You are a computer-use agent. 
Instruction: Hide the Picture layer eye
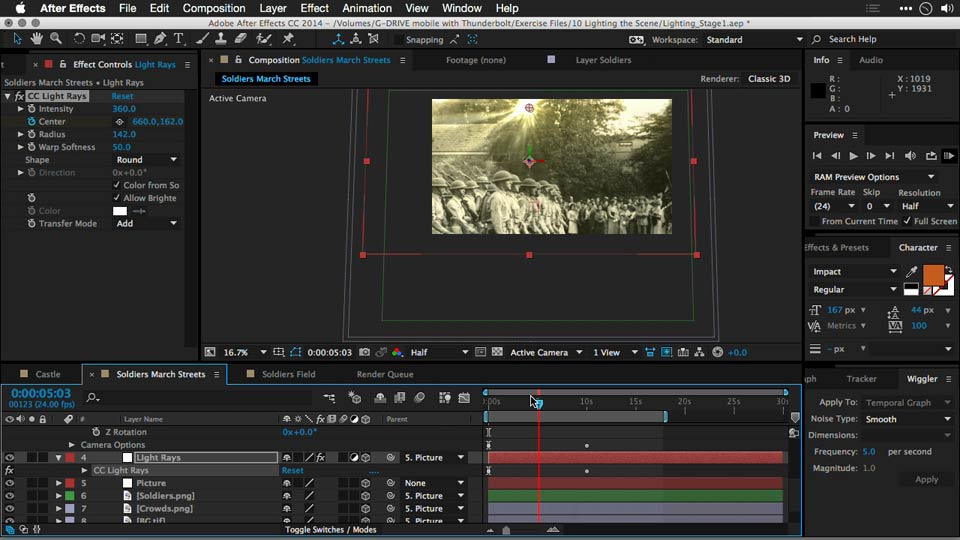9,483
